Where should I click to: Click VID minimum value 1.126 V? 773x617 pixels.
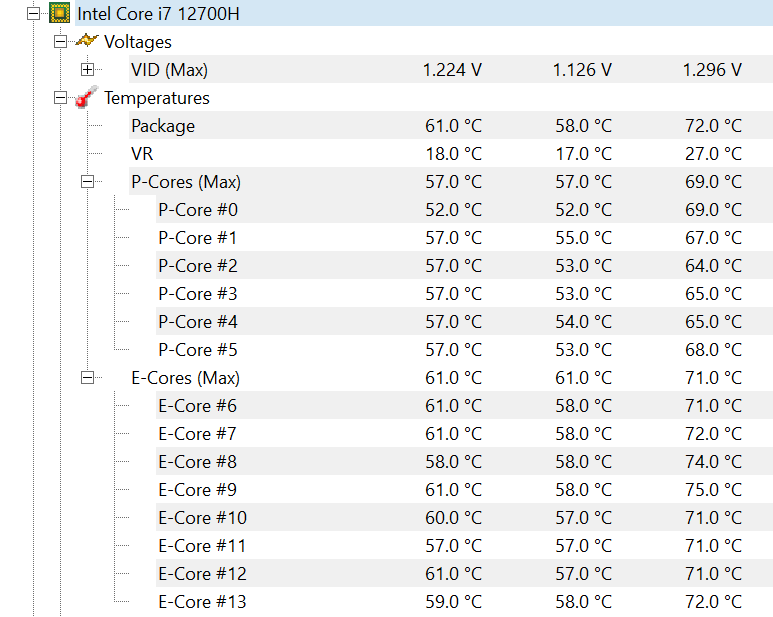point(582,70)
